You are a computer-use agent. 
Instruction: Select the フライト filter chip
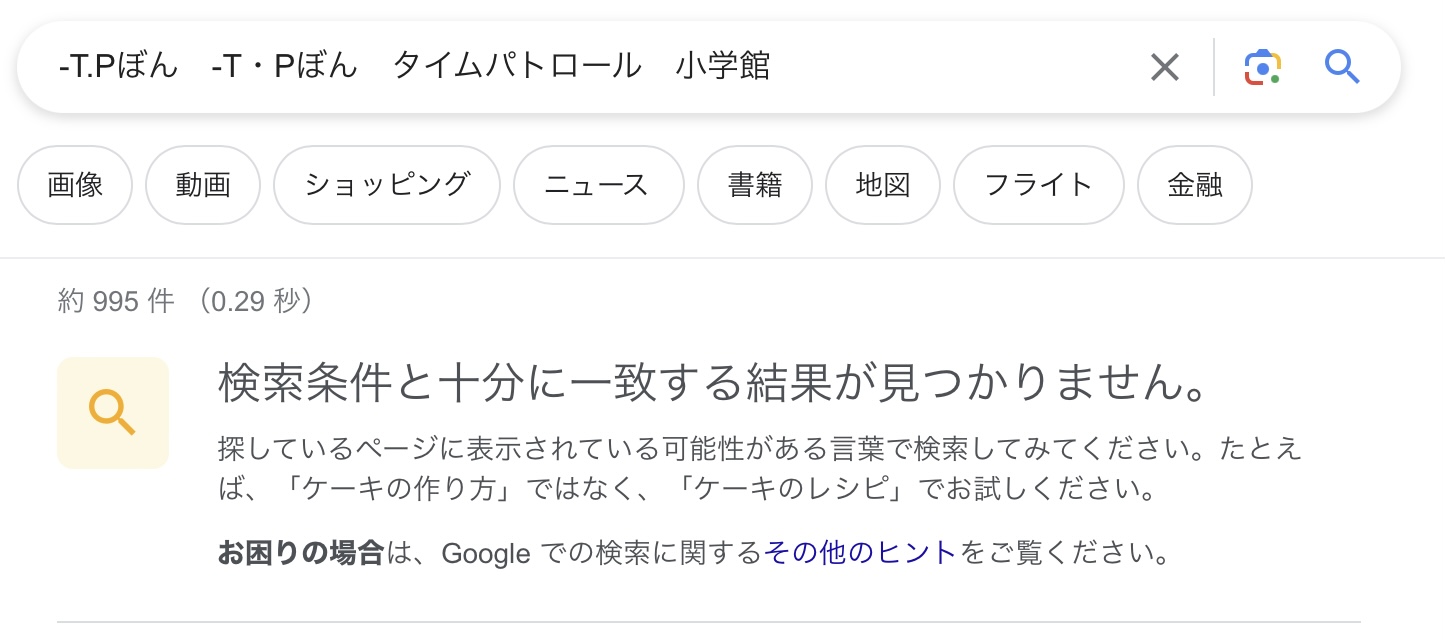click(x=1039, y=185)
